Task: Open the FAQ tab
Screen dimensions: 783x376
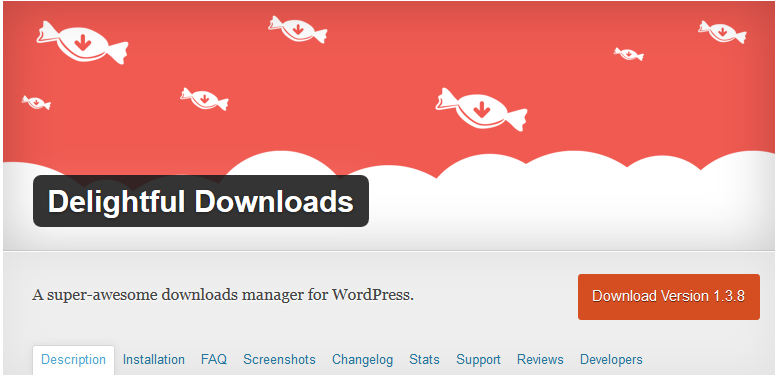Action: (x=214, y=360)
